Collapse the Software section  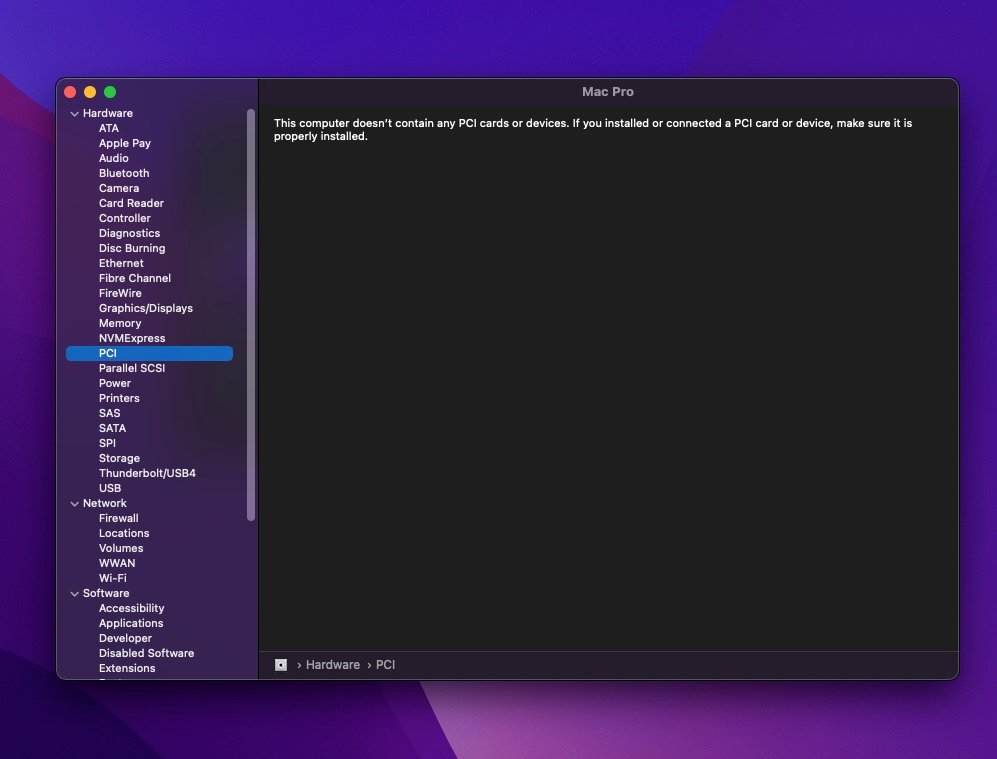coord(74,594)
